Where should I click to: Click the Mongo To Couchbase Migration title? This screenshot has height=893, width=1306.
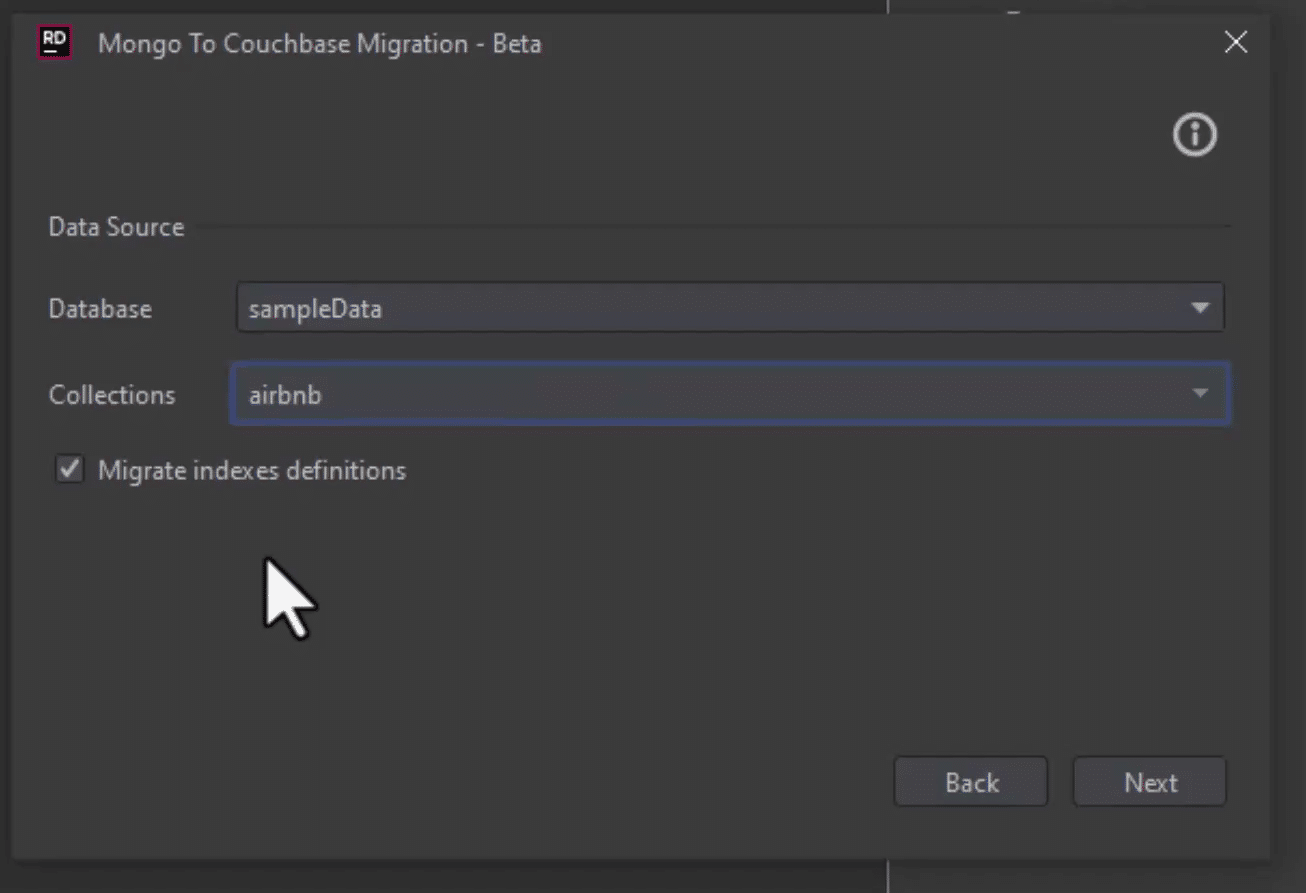point(319,44)
